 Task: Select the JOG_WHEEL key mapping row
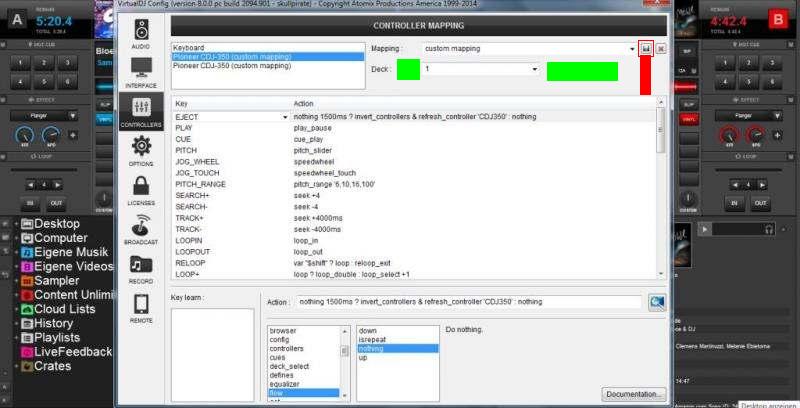414,162
